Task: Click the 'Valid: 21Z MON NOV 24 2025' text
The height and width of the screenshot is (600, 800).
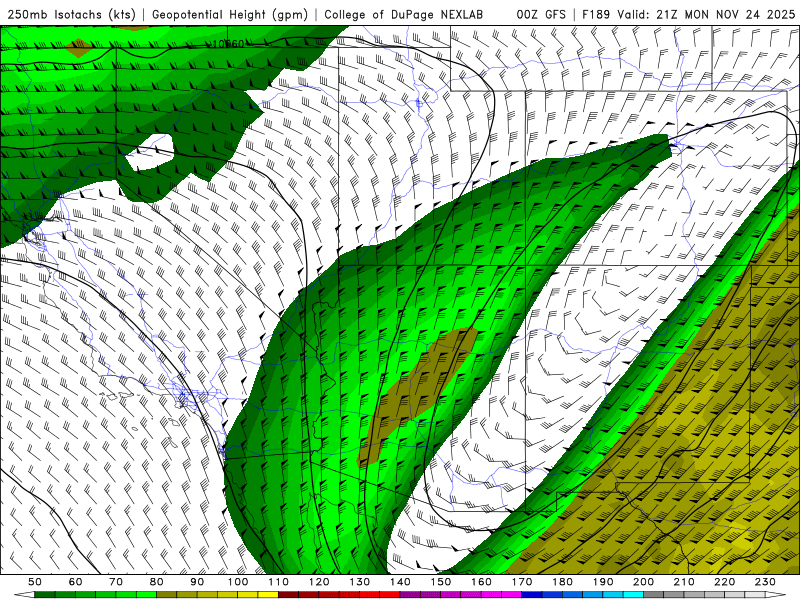Action: click(706, 15)
